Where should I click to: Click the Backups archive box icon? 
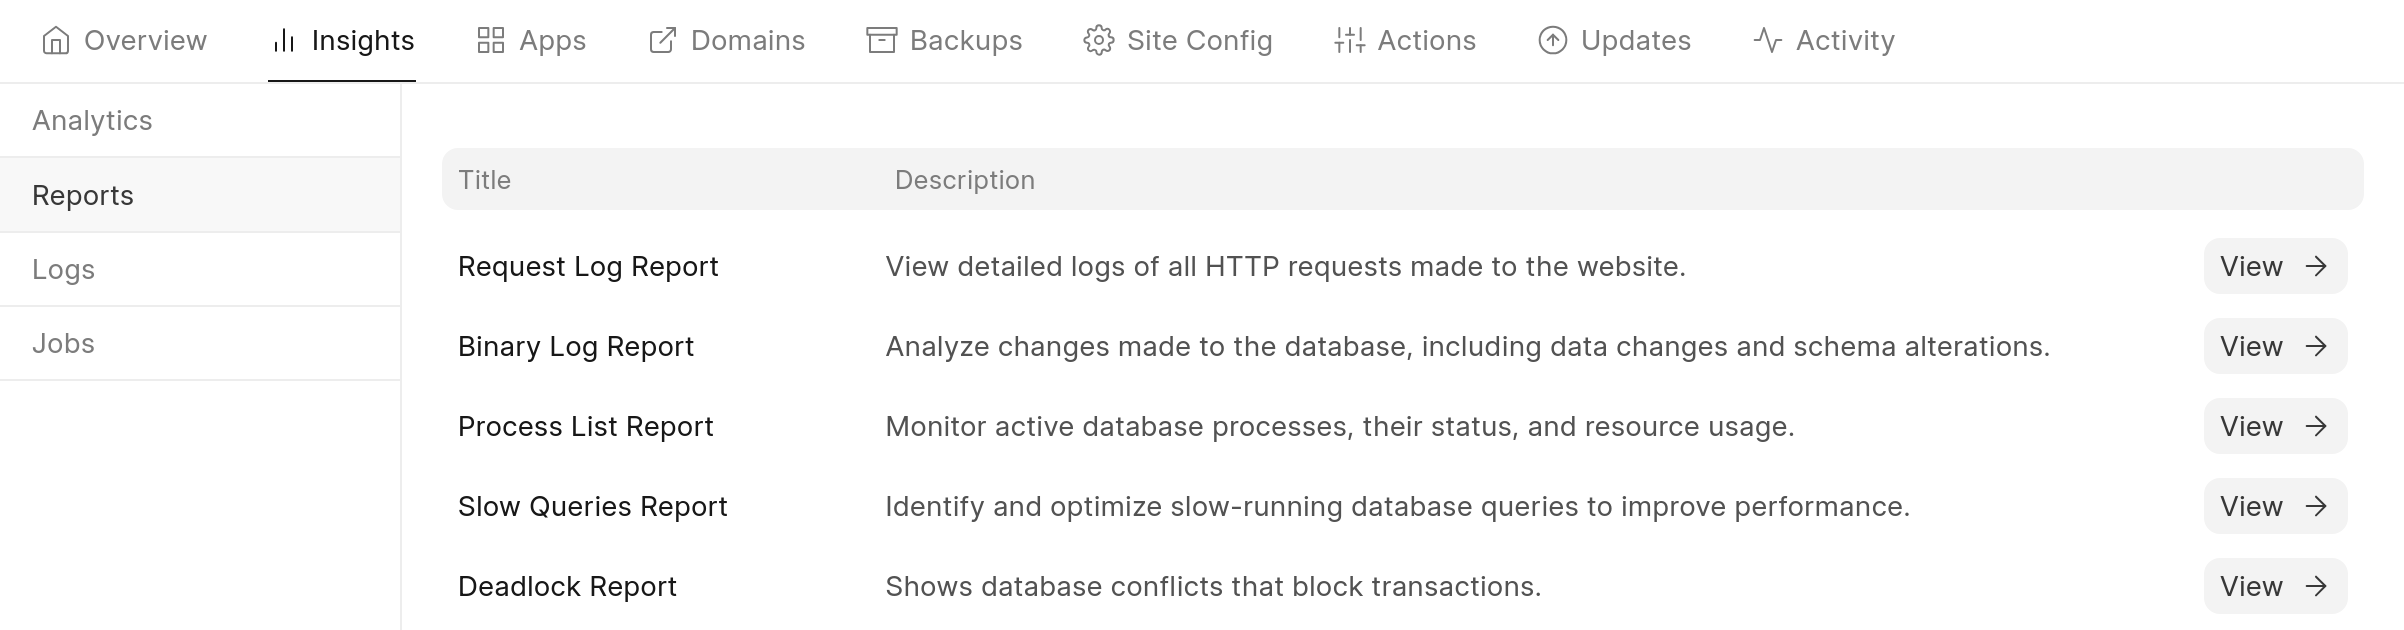(881, 41)
